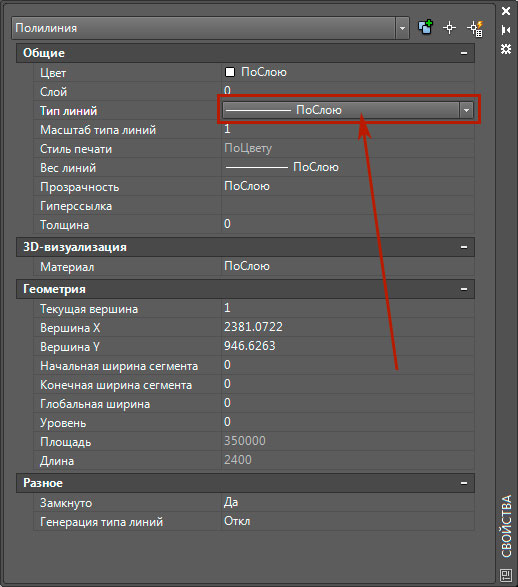Screen dimensions: 518x587
Task: Collapse the 3D-визуализация section
Action: pos(464,247)
